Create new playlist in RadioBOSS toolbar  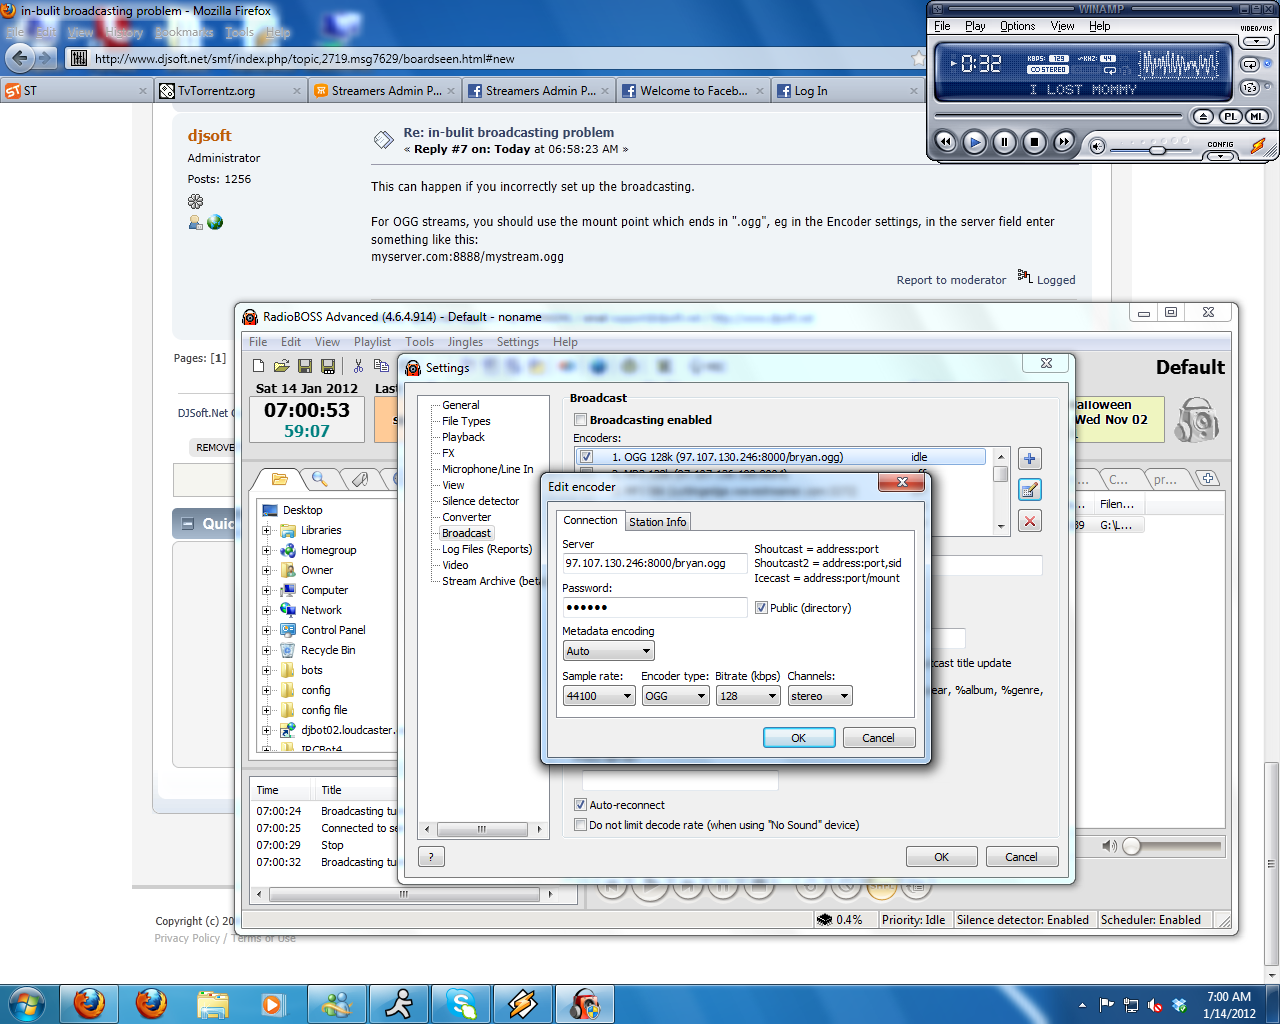(259, 366)
